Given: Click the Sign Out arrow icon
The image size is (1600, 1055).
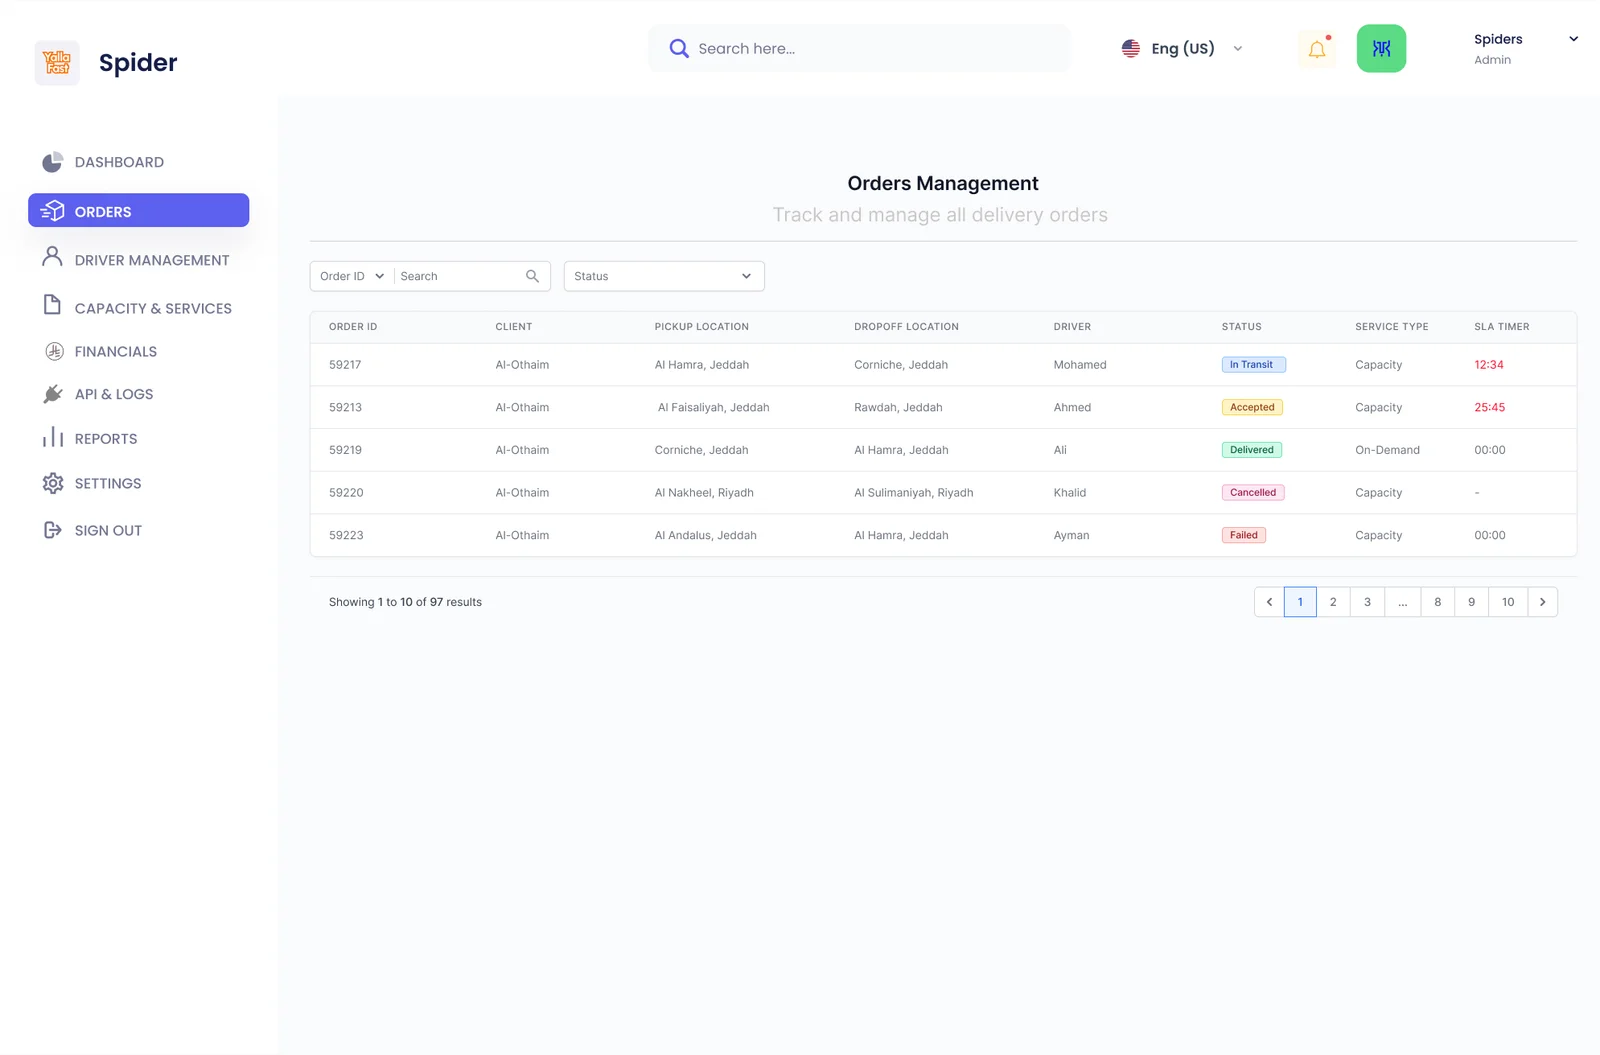Looking at the screenshot, I should [x=53, y=530].
